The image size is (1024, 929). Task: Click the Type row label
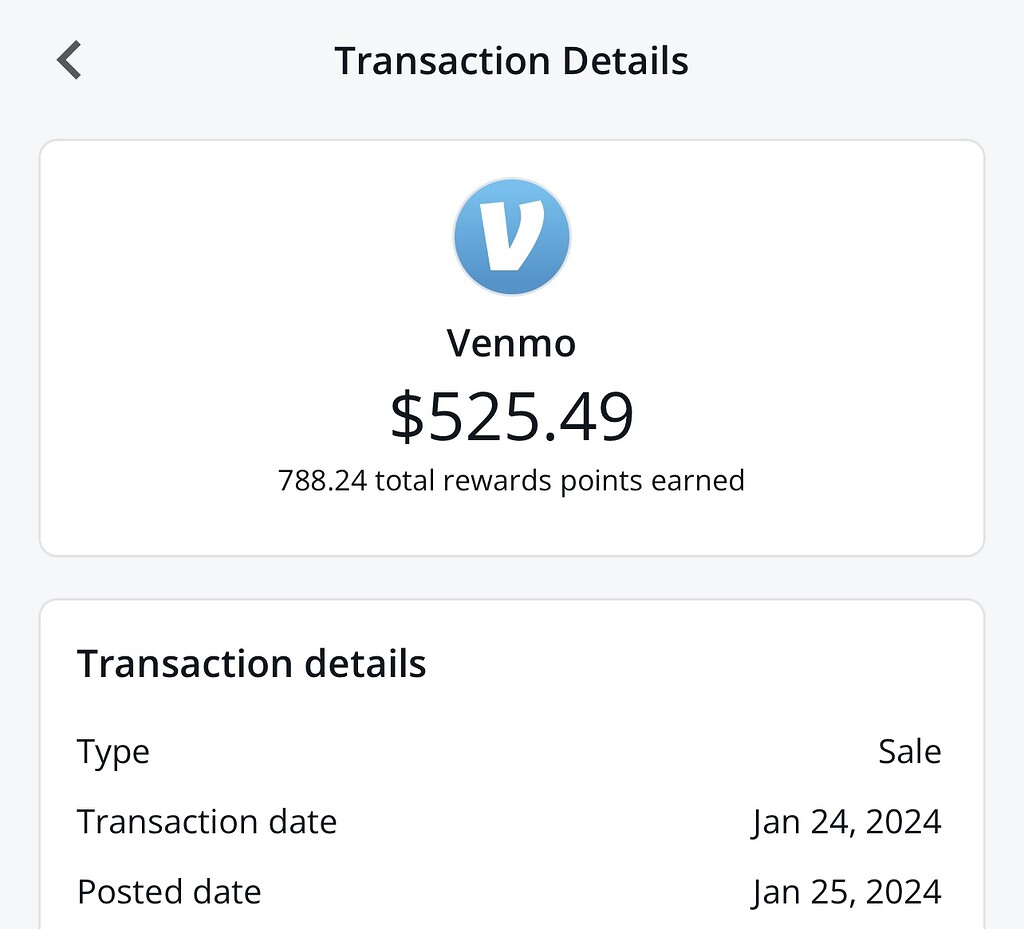click(112, 751)
